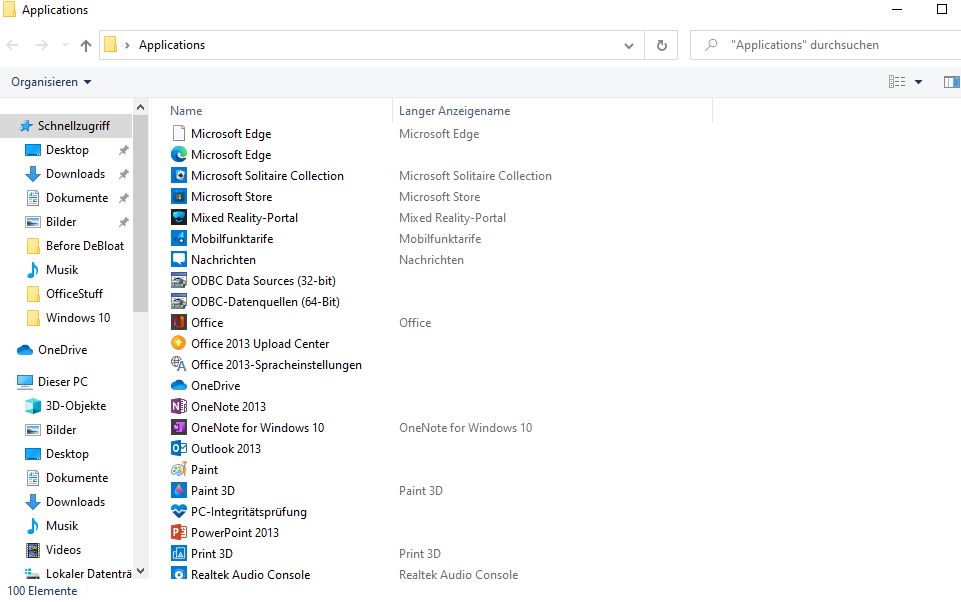This screenshot has height=602, width=961.
Task: Open the blank-icon Microsoft Edge entry
Action: pos(178,134)
